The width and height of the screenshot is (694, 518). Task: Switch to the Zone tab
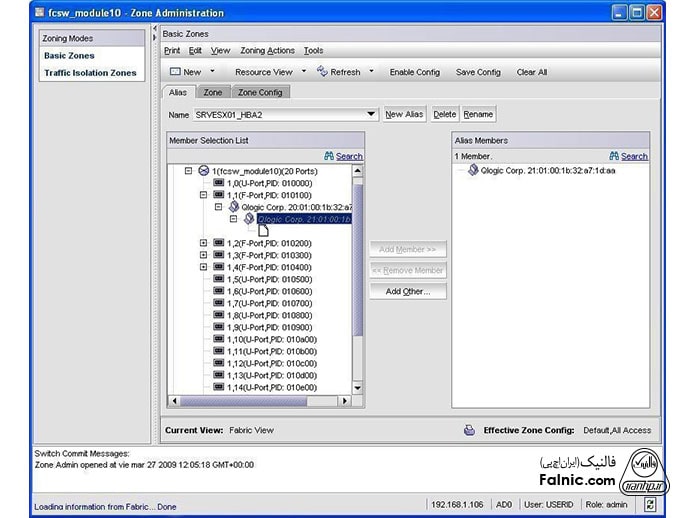pos(213,93)
